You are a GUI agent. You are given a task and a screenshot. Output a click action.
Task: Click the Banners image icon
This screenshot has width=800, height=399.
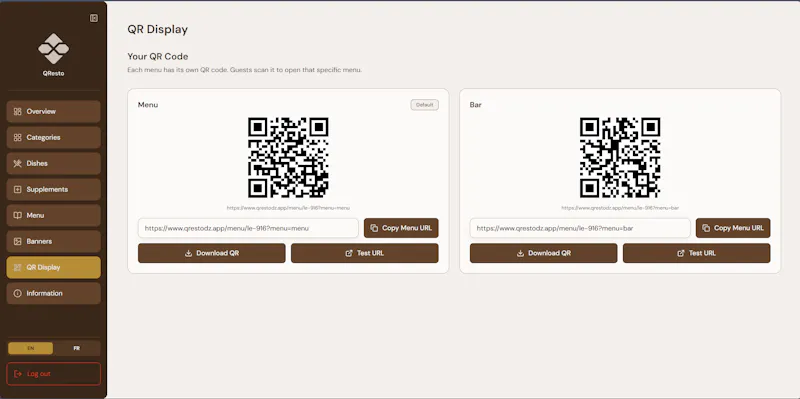[17, 241]
